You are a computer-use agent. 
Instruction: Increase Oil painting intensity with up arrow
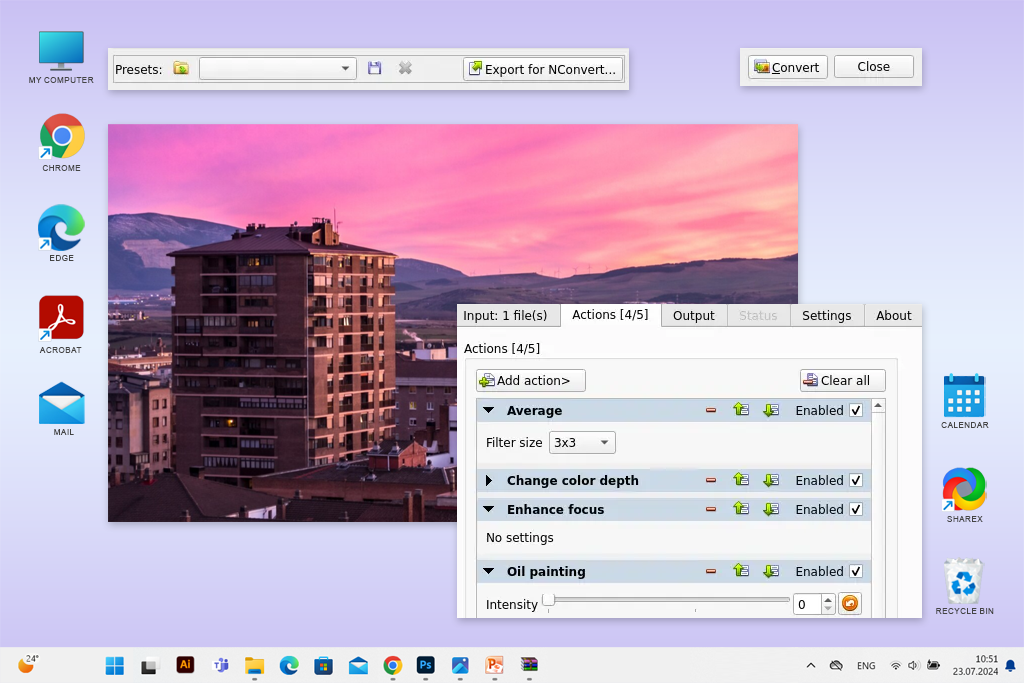click(x=828, y=599)
